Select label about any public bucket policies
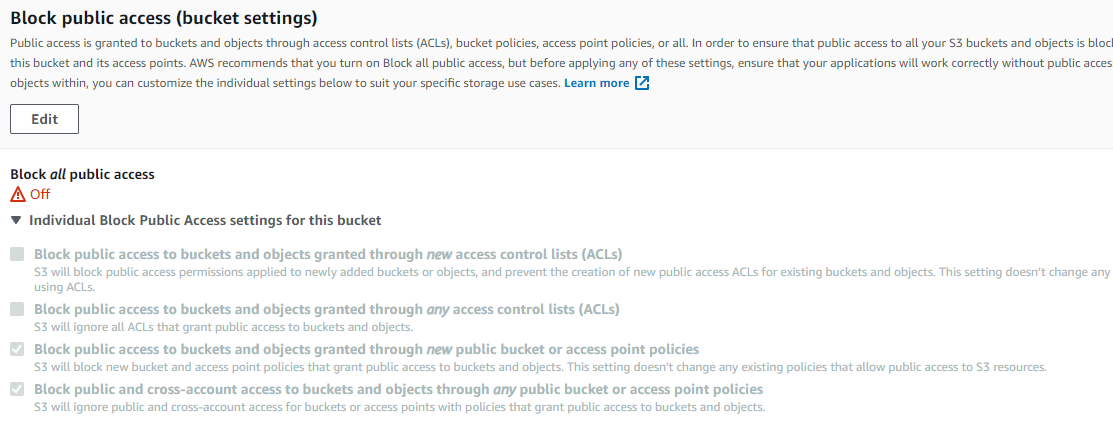The height and width of the screenshot is (441, 1113). point(398,389)
